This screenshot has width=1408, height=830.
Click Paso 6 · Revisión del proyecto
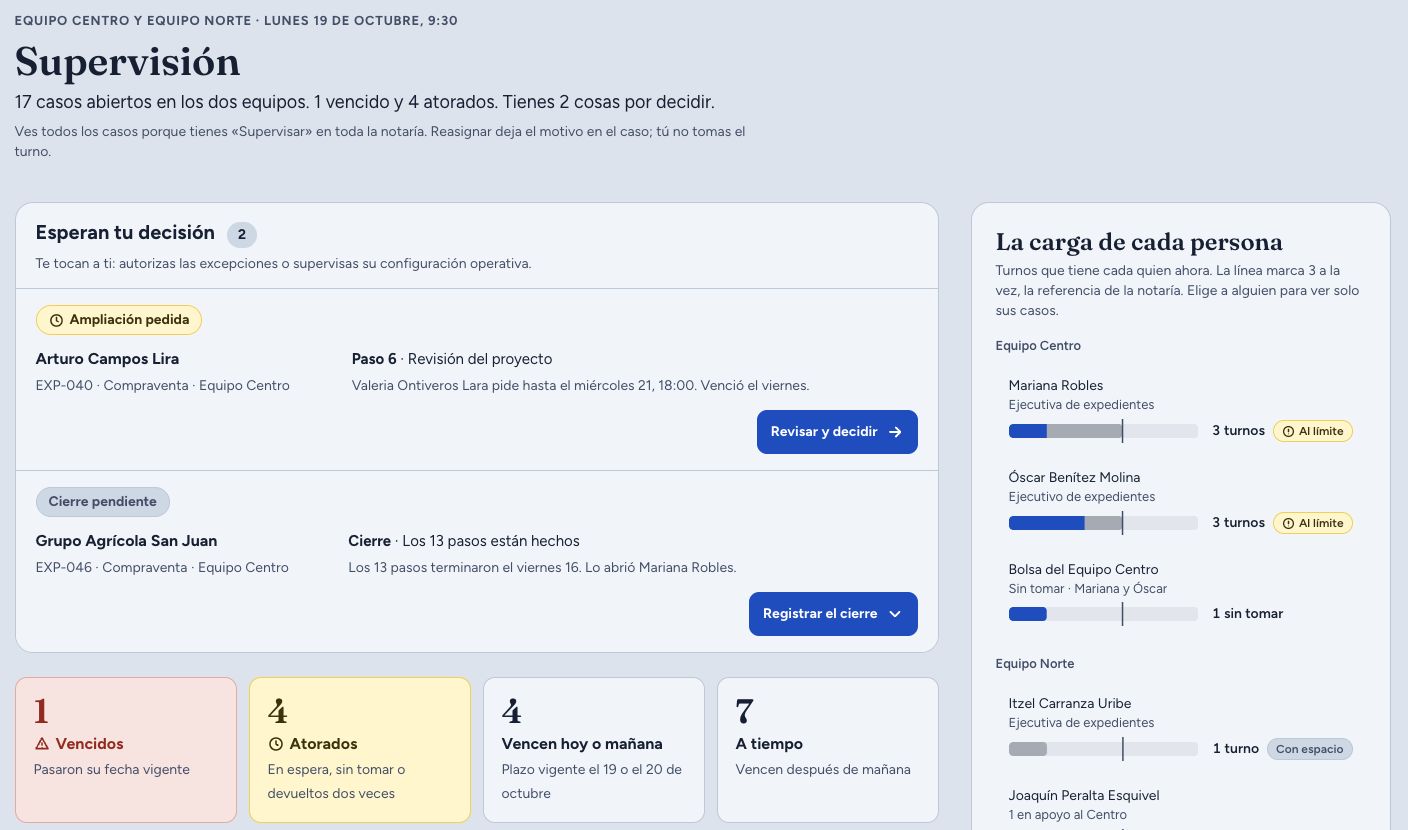coord(452,359)
